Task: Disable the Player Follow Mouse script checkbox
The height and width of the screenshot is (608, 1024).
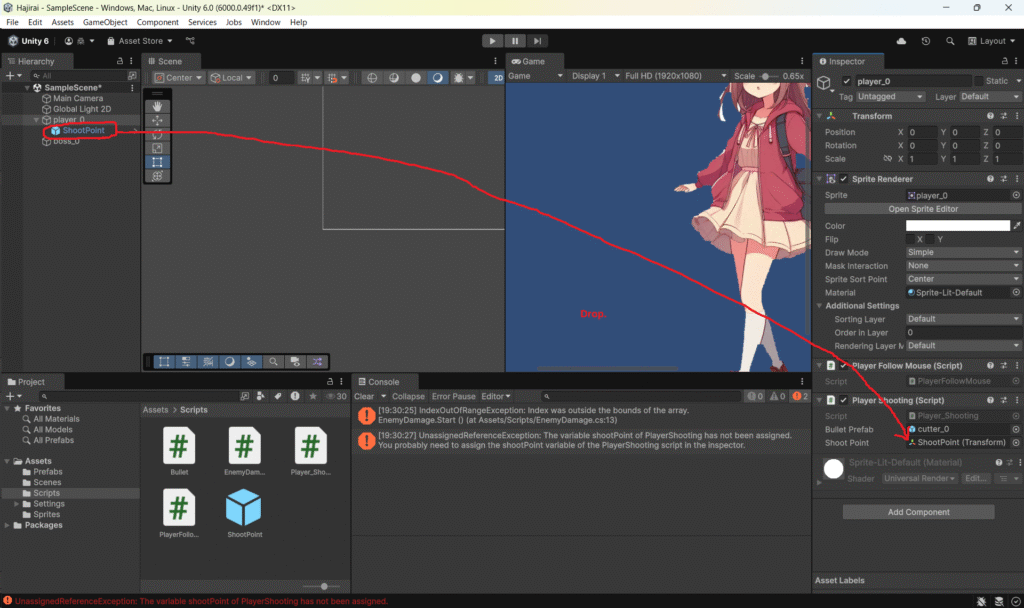Action: (x=844, y=366)
